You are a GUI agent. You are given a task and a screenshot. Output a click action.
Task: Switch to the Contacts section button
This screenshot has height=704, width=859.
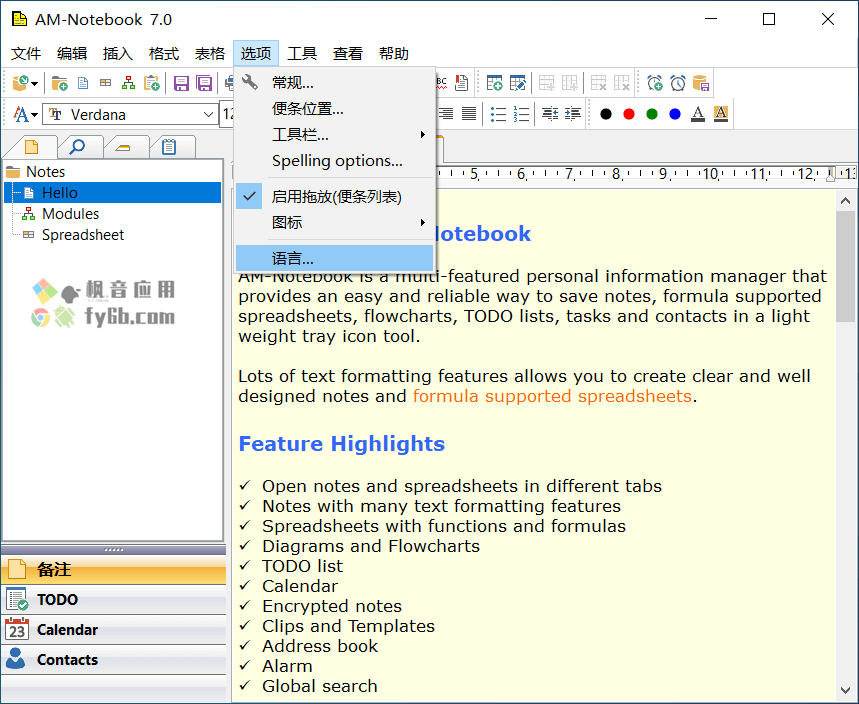113,660
